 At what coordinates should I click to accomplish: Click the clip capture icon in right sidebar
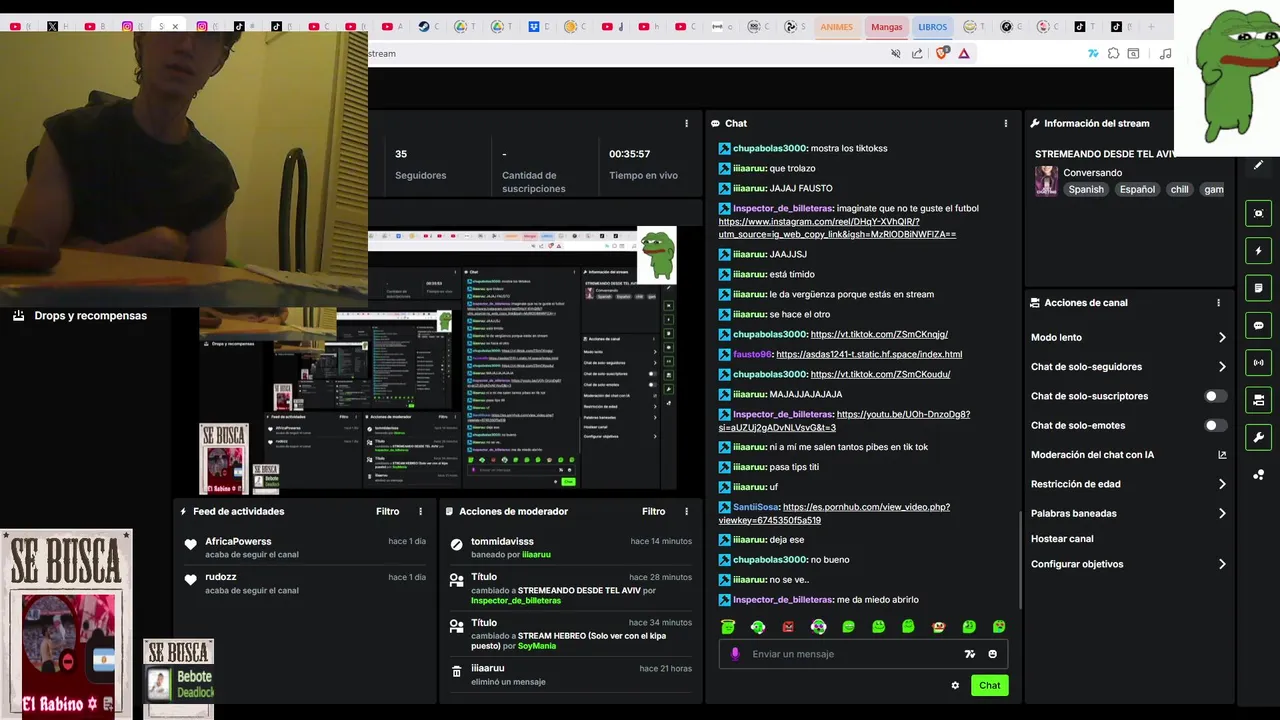tap(1258, 213)
